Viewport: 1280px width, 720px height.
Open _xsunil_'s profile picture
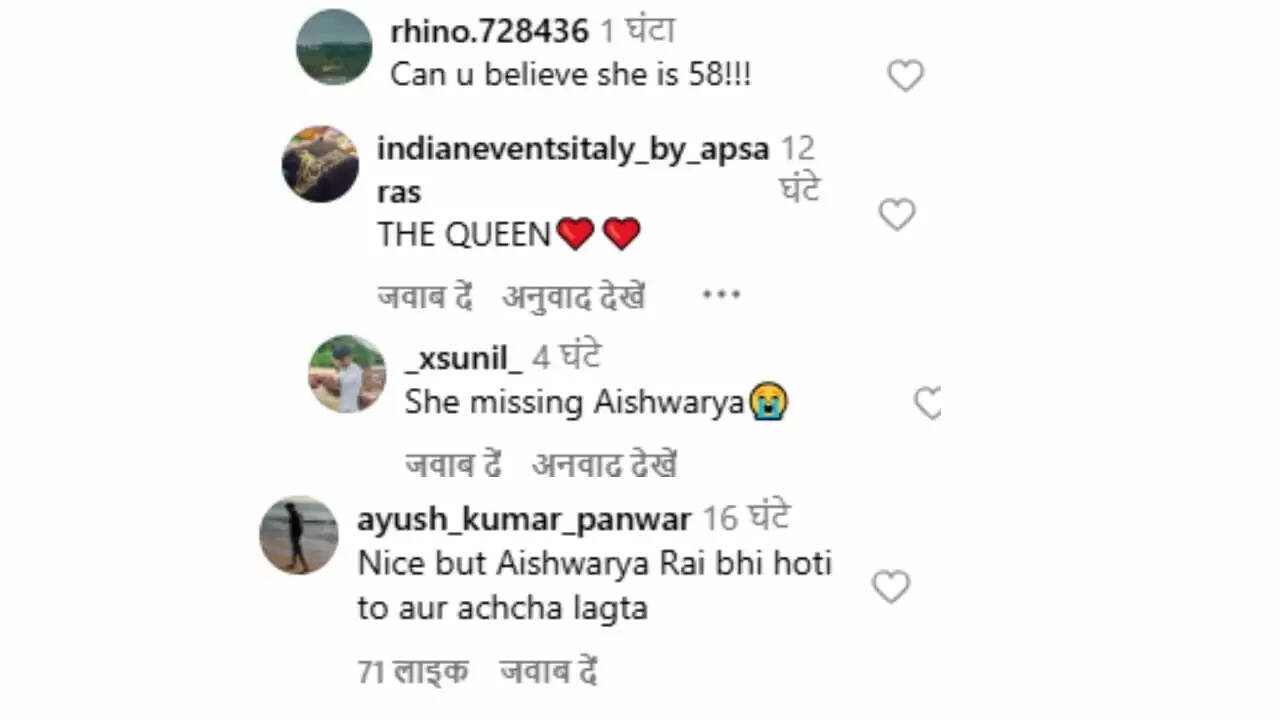(347, 374)
